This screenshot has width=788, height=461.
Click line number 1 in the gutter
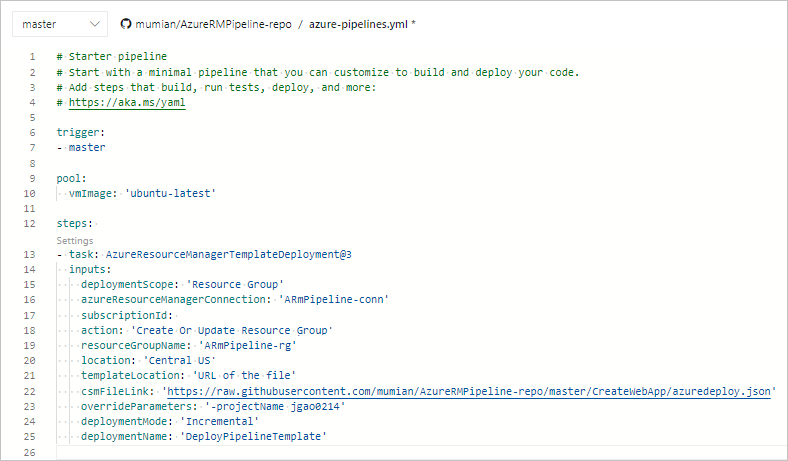tap(32, 56)
